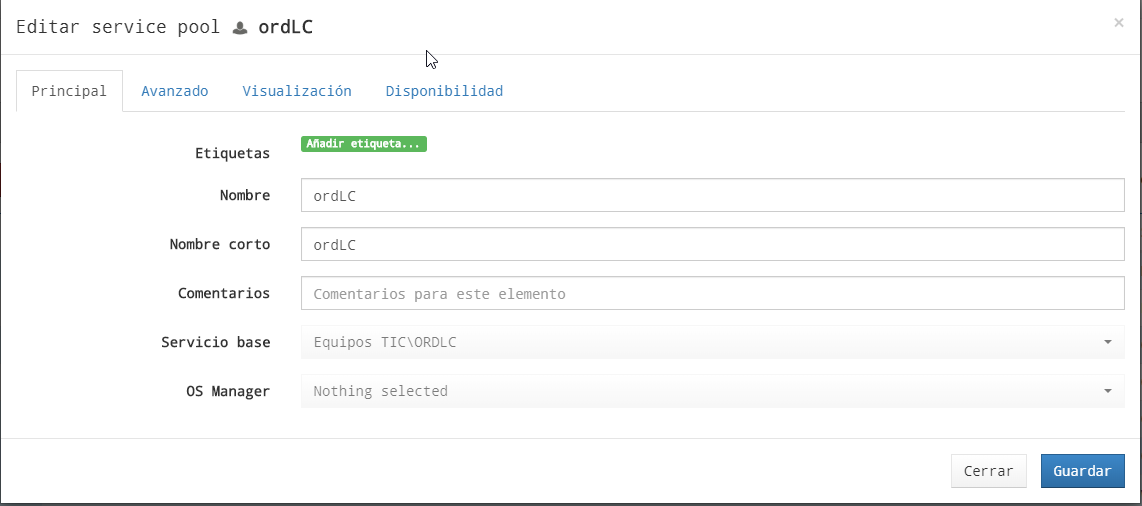Open the Visualización tab

[297, 91]
